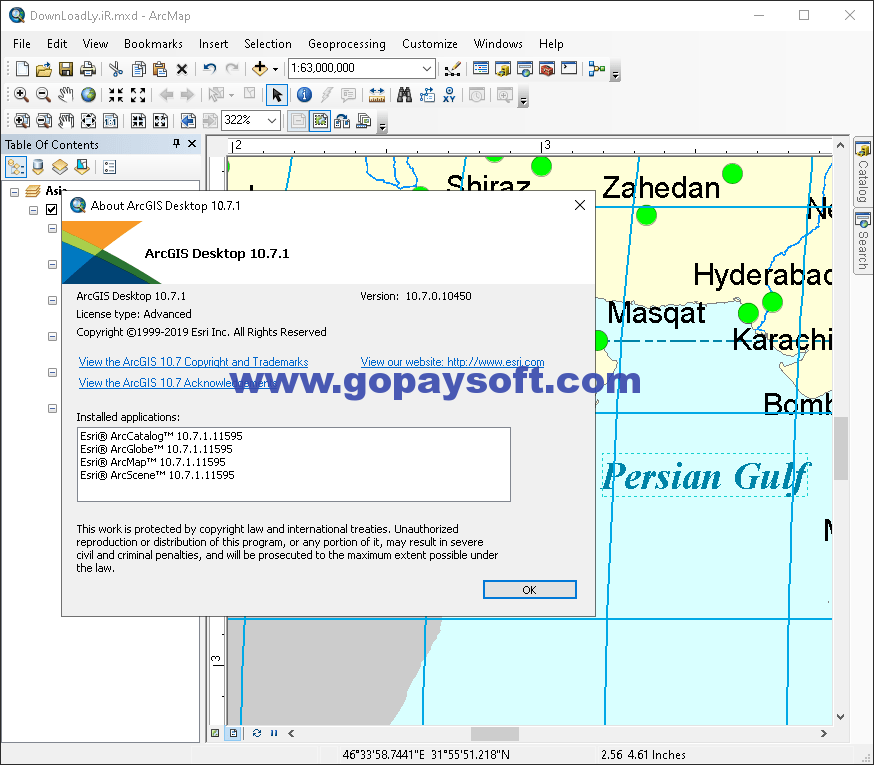Select the Zoom In tool on Tools toolbar
This screenshot has width=874, height=765.
tap(21, 95)
